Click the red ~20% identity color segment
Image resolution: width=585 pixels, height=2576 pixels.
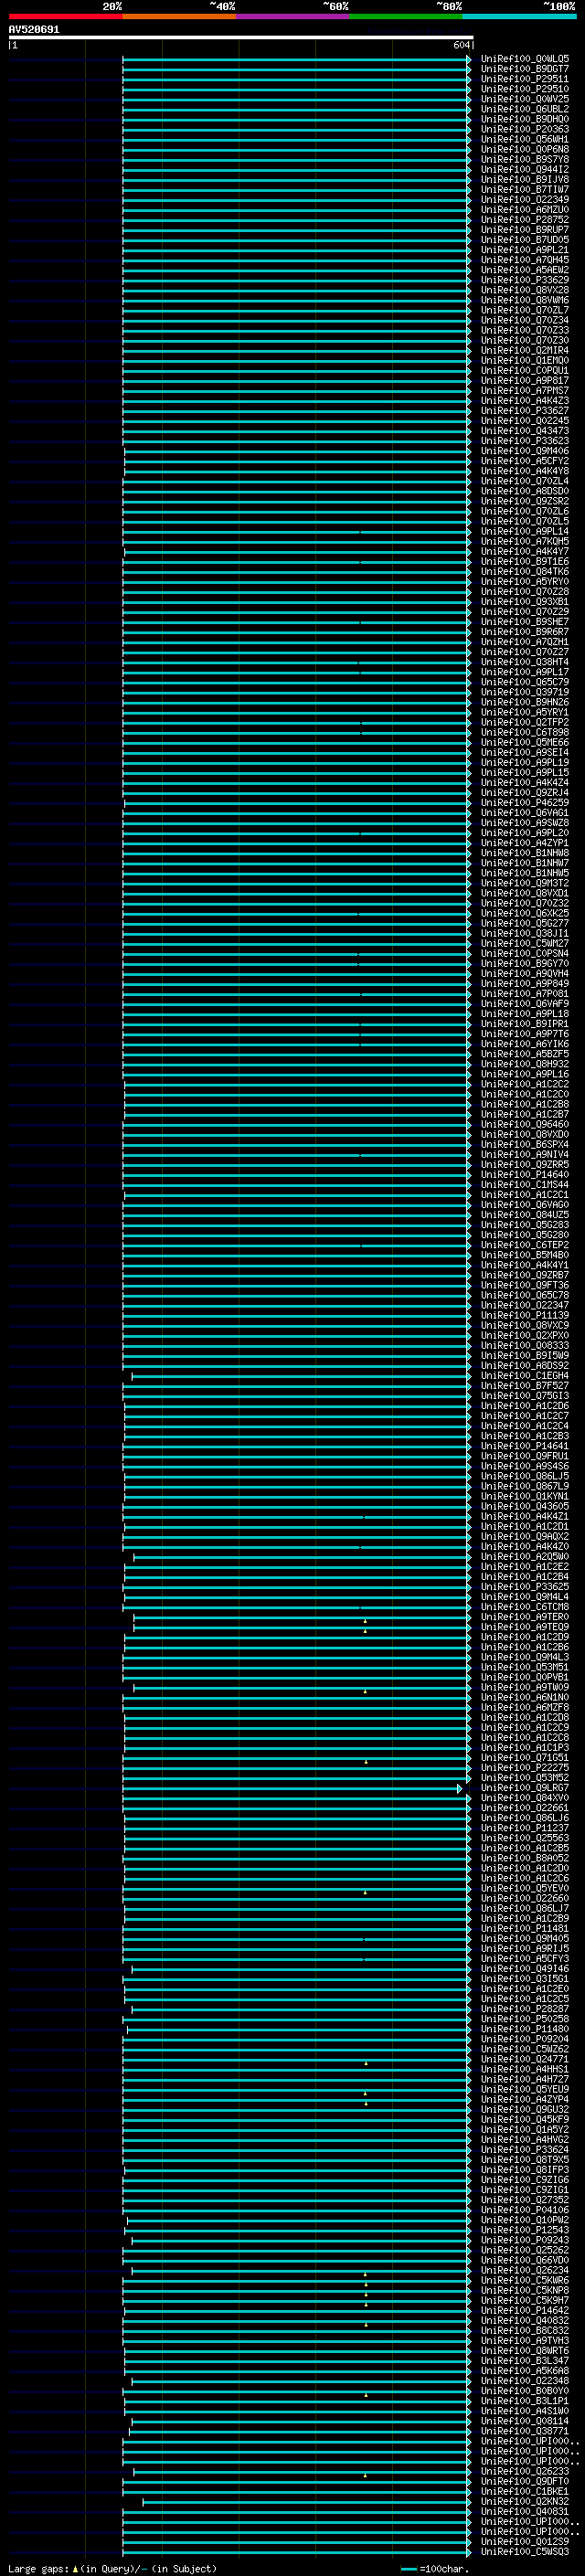coord(65,16)
